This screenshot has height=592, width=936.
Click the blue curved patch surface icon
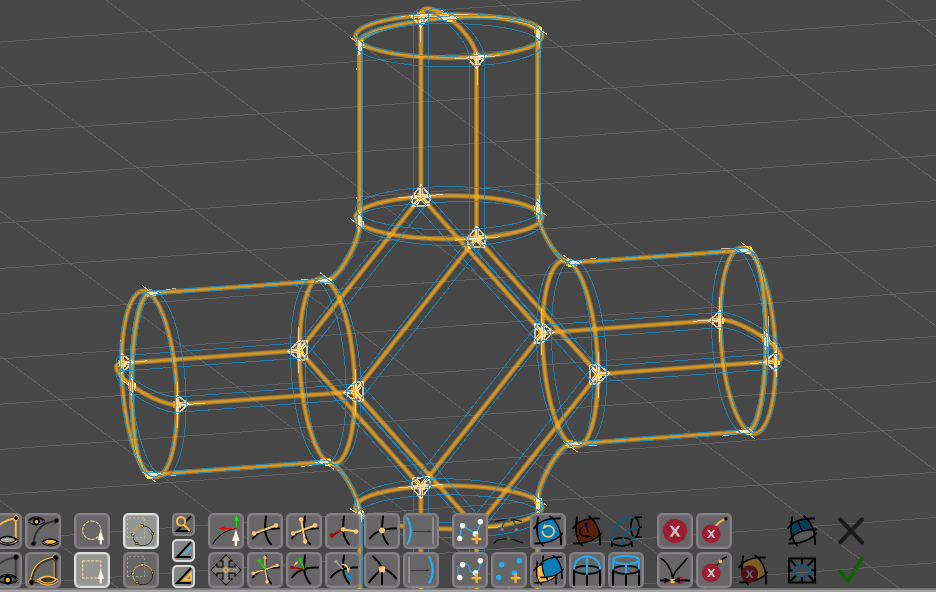click(x=802, y=531)
